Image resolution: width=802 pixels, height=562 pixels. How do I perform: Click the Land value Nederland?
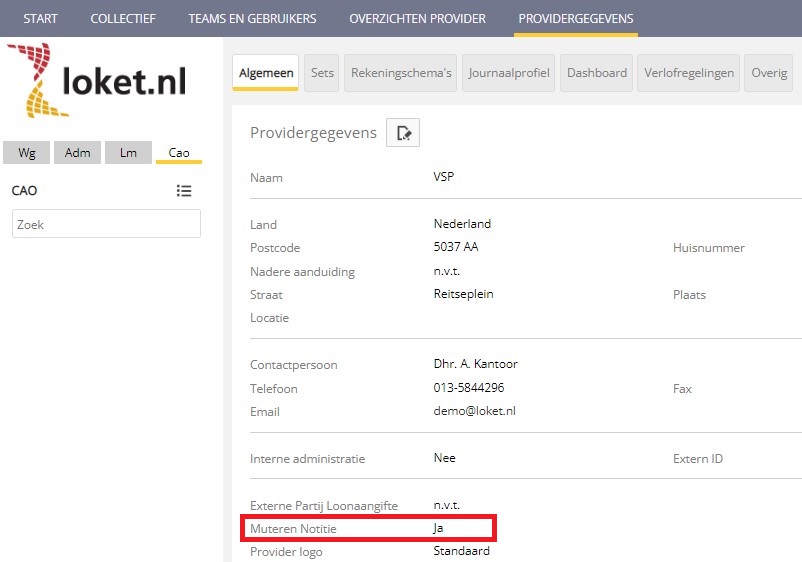pyautogui.click(x=462, y=223)
